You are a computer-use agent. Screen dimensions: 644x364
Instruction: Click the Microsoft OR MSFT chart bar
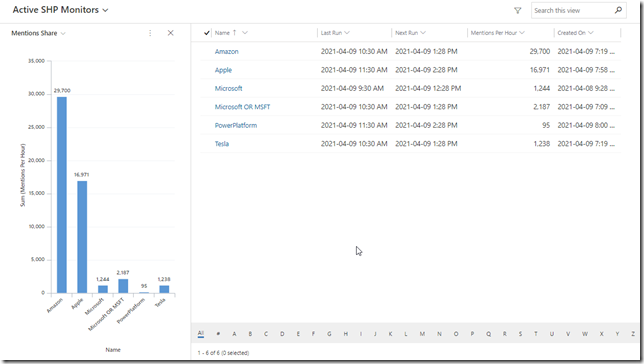coord(123,286)
